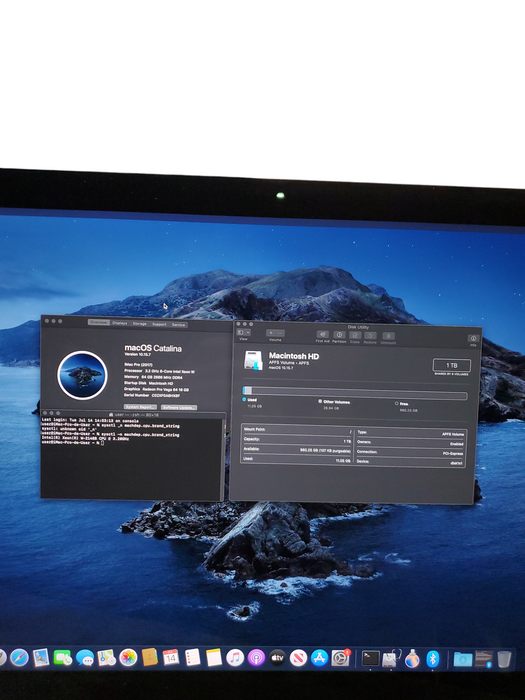Open Calendar from the Dock

click(x=171, y=658)
